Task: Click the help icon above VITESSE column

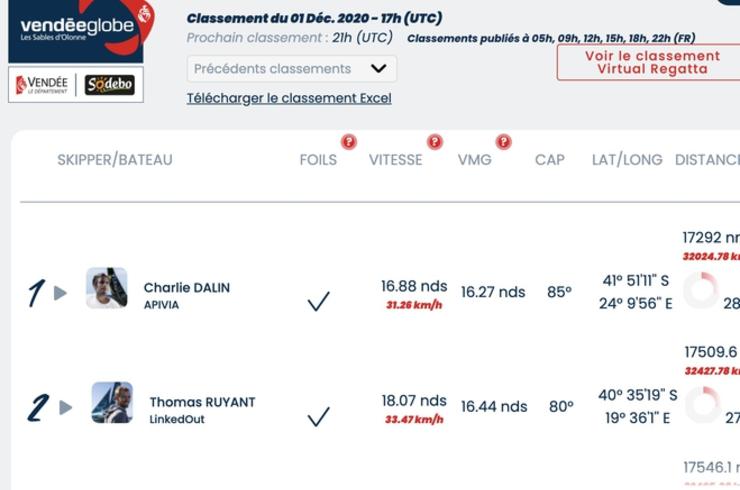Action: [435, 142]
